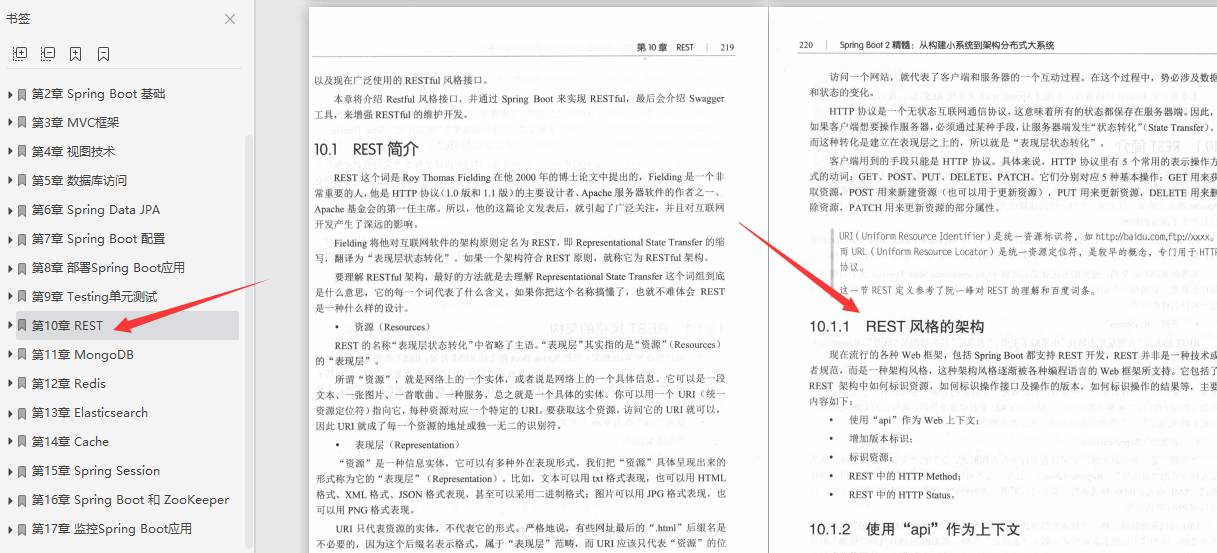Open the 第13章 Elasticsearch bookmark text
1217x553 pixels.
coord(90,413)
